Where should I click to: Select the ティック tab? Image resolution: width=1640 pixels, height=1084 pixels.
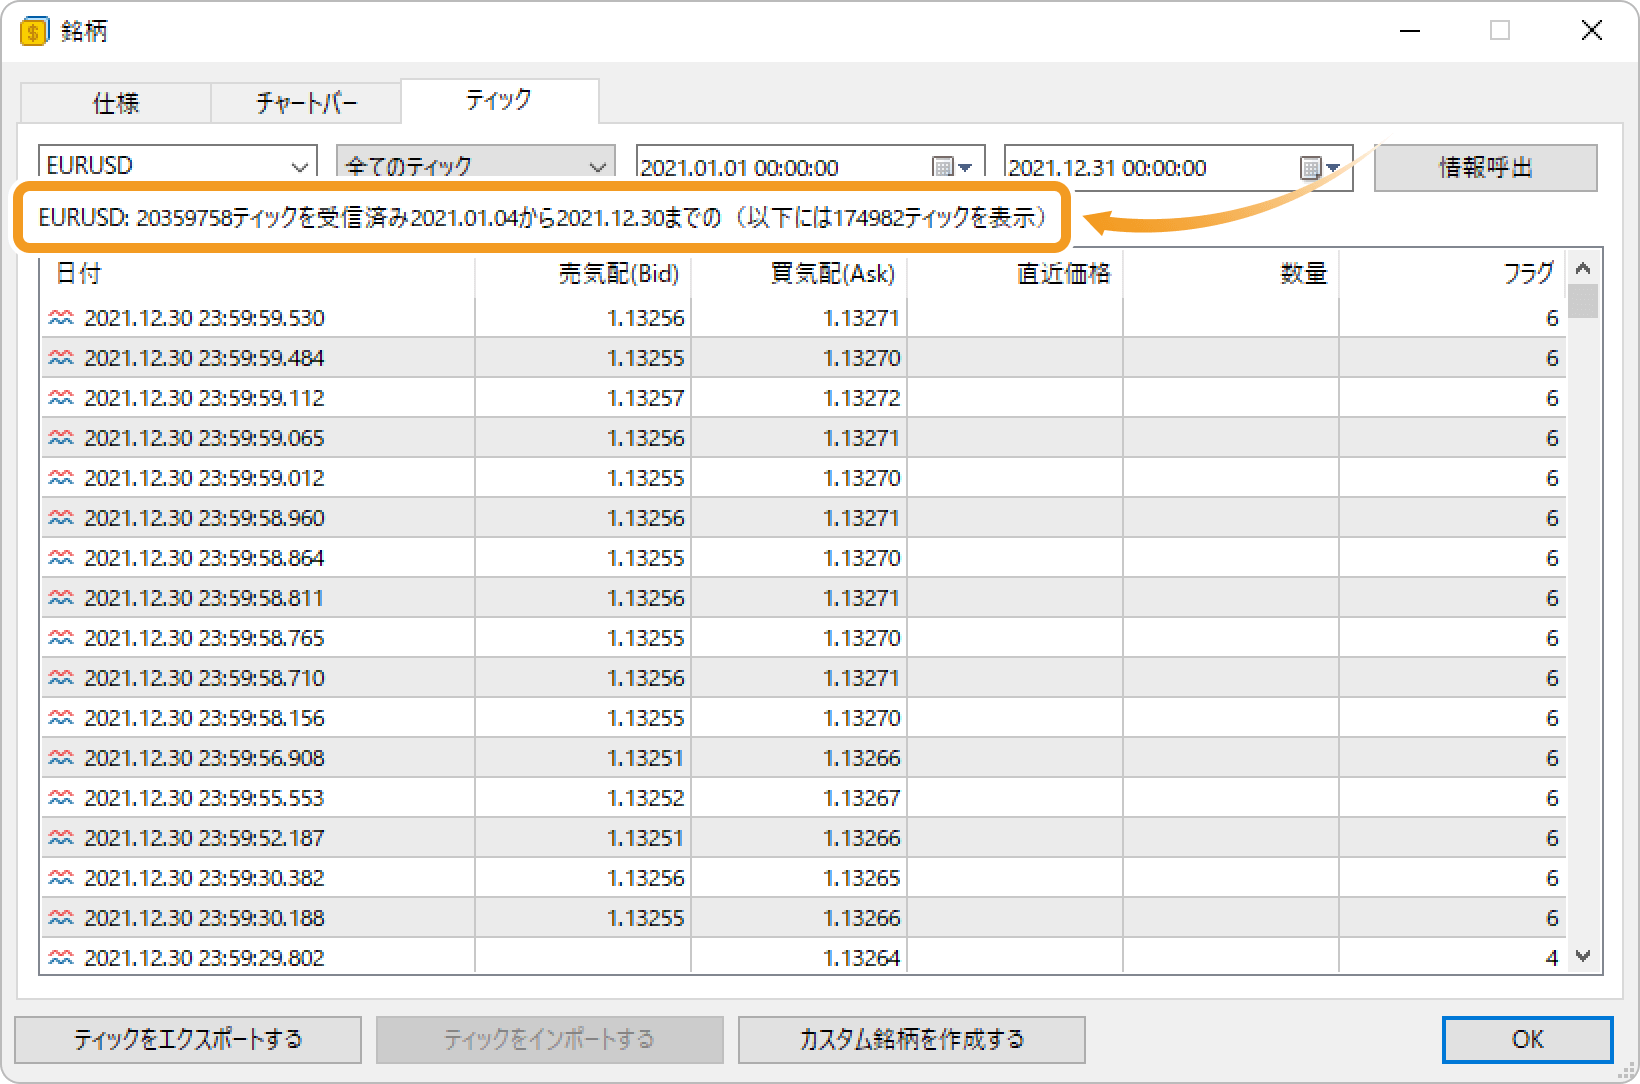(499, 100)
